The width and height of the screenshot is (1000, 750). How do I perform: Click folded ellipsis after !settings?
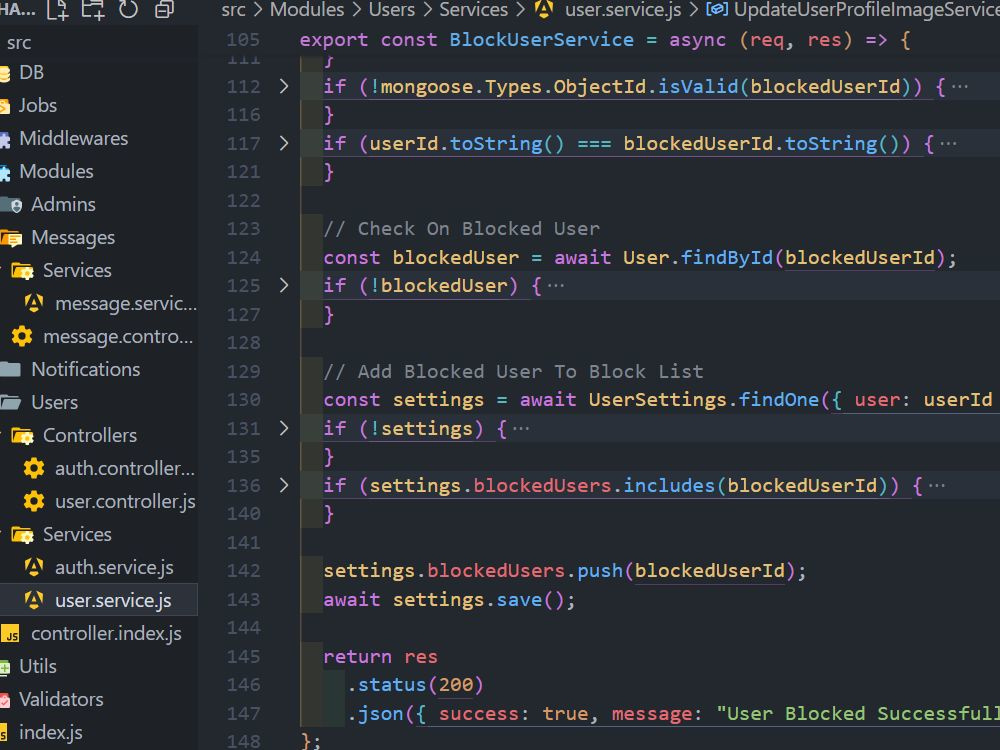tap(521, 429)
